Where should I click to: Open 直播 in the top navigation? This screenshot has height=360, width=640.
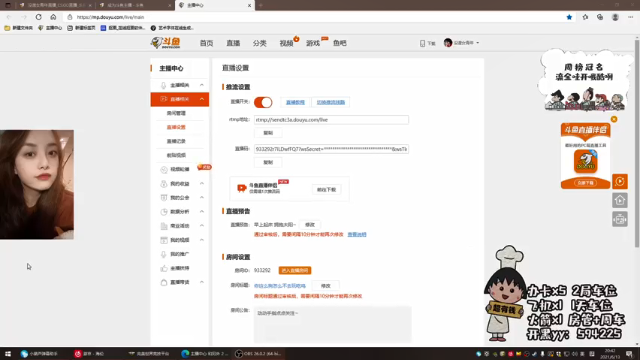pyautogui.click(x=233, y=43)
